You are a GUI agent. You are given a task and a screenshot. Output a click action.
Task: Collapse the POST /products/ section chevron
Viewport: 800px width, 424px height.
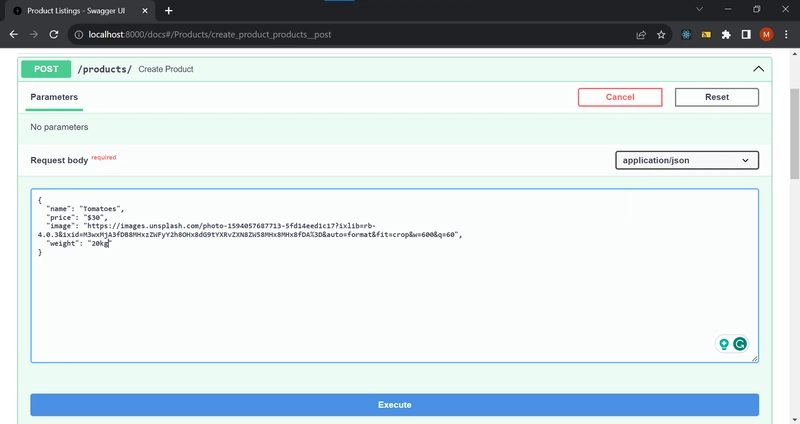coord(759,69)
